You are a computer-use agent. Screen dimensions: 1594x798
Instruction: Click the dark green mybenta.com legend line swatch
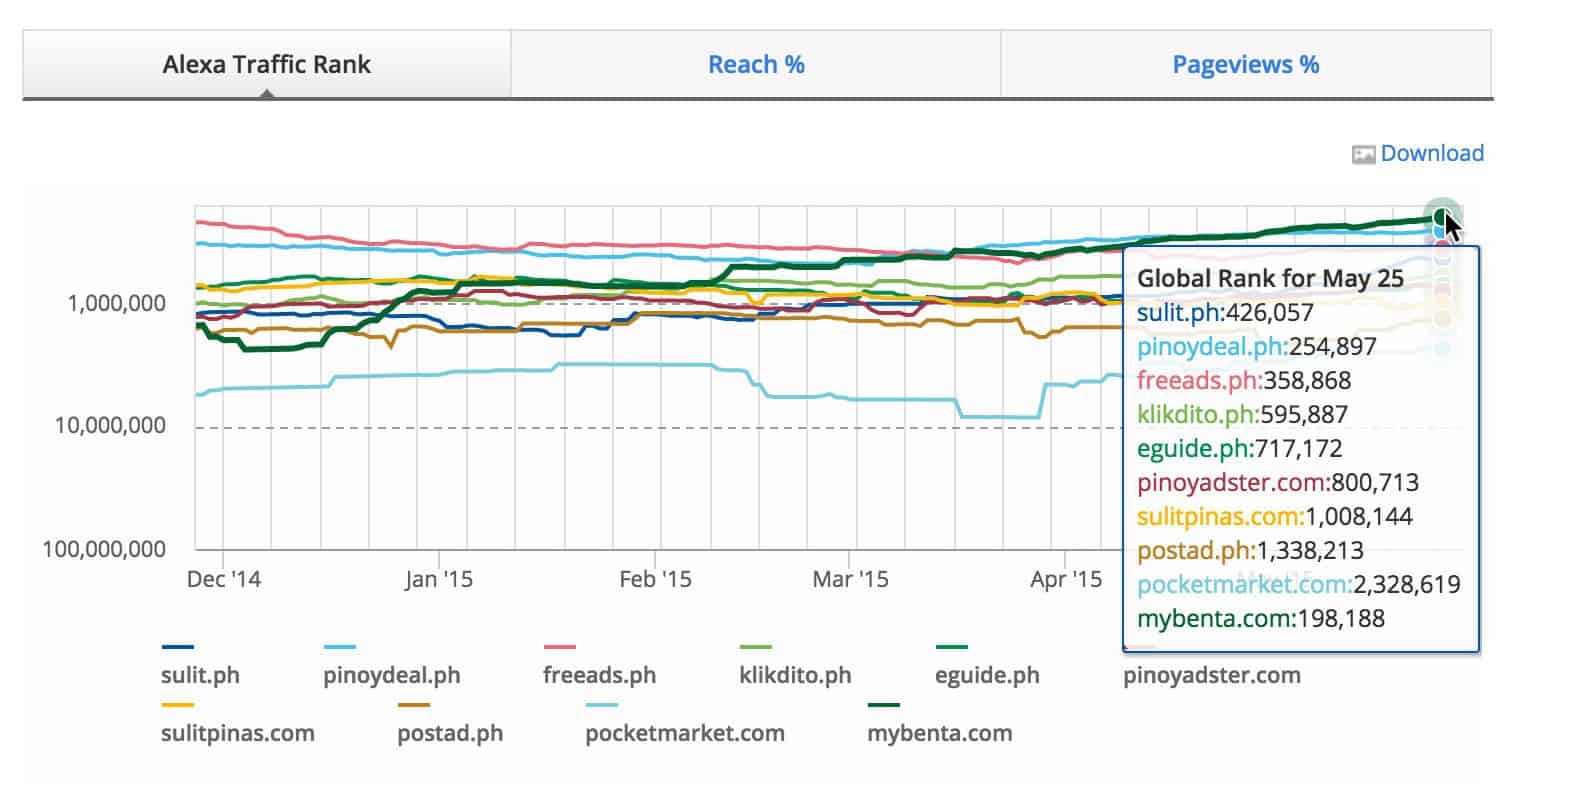[883, 706]
